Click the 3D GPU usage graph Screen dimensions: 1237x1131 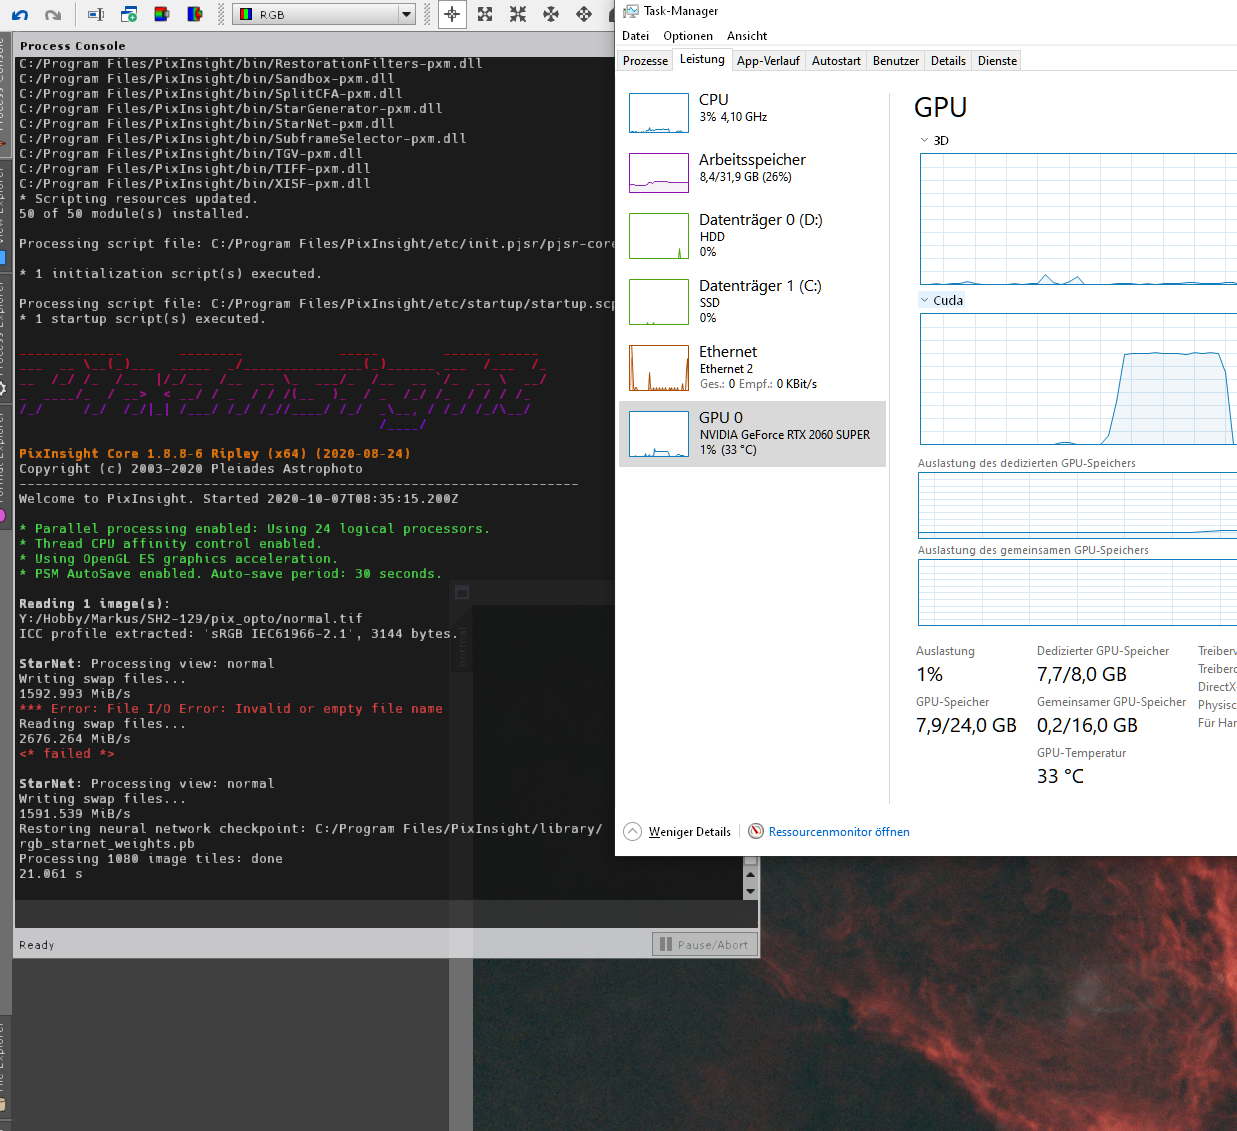(1078, 219)
